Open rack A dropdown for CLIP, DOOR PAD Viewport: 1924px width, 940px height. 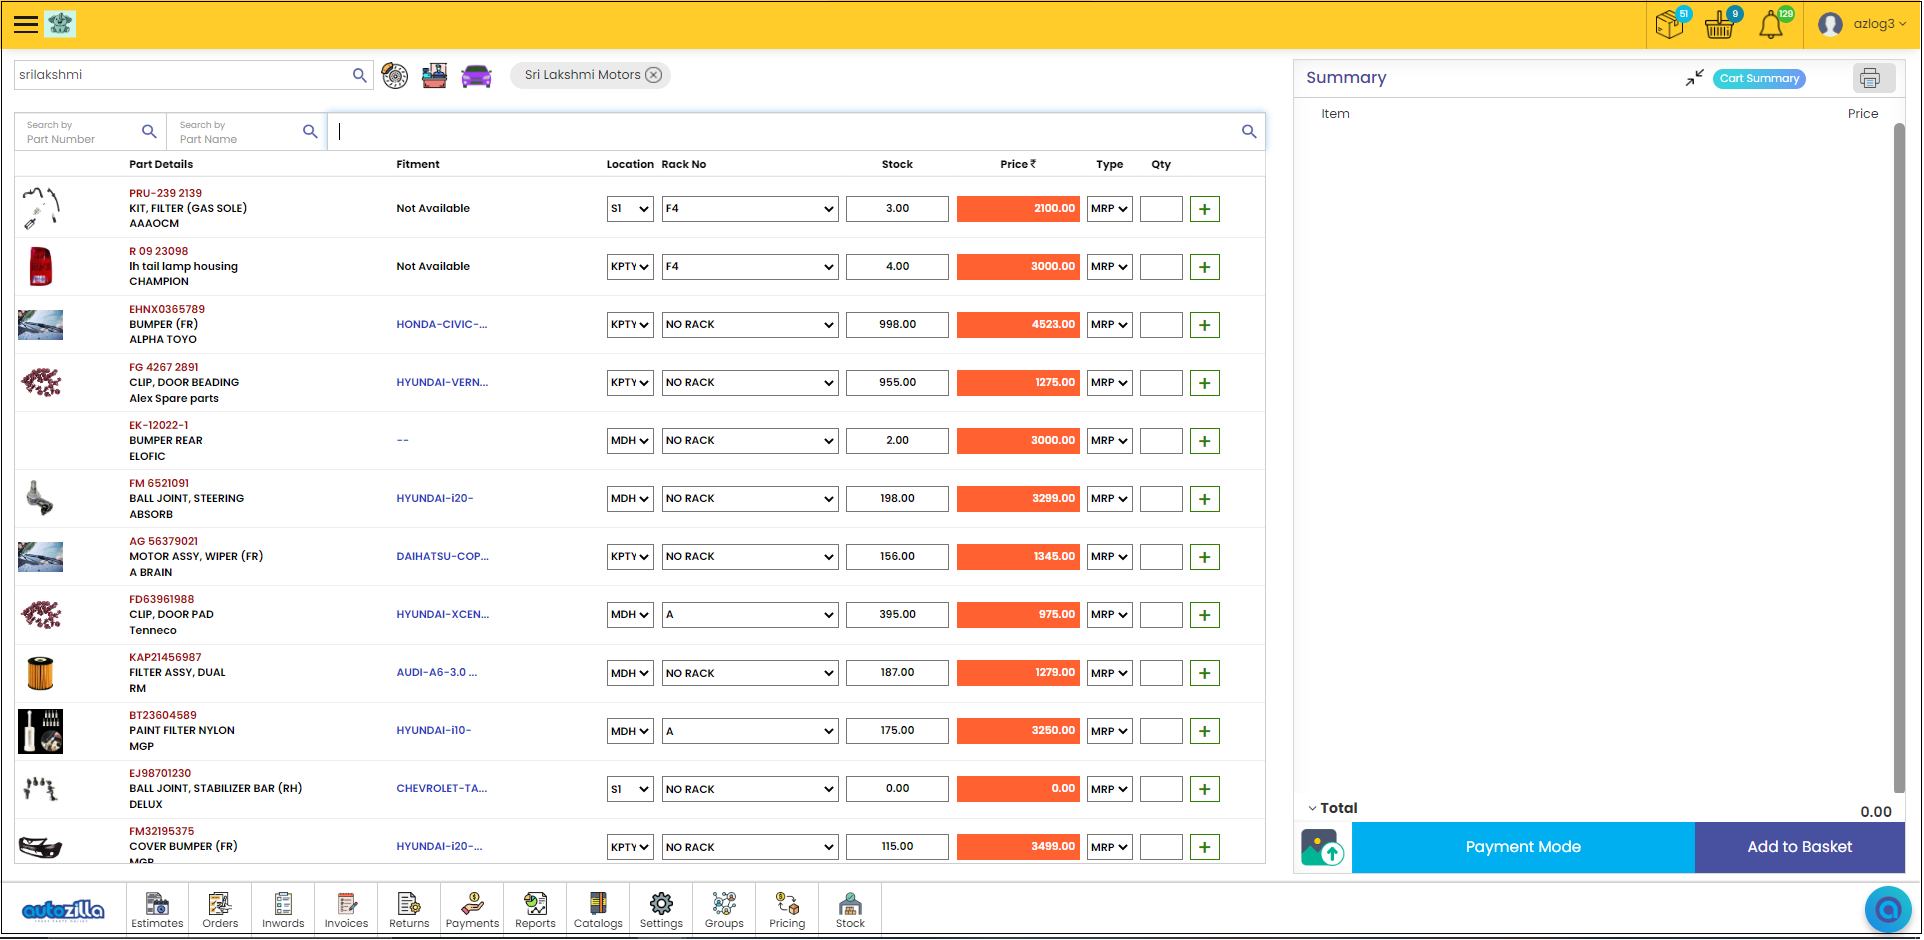[x=750, y=615]
